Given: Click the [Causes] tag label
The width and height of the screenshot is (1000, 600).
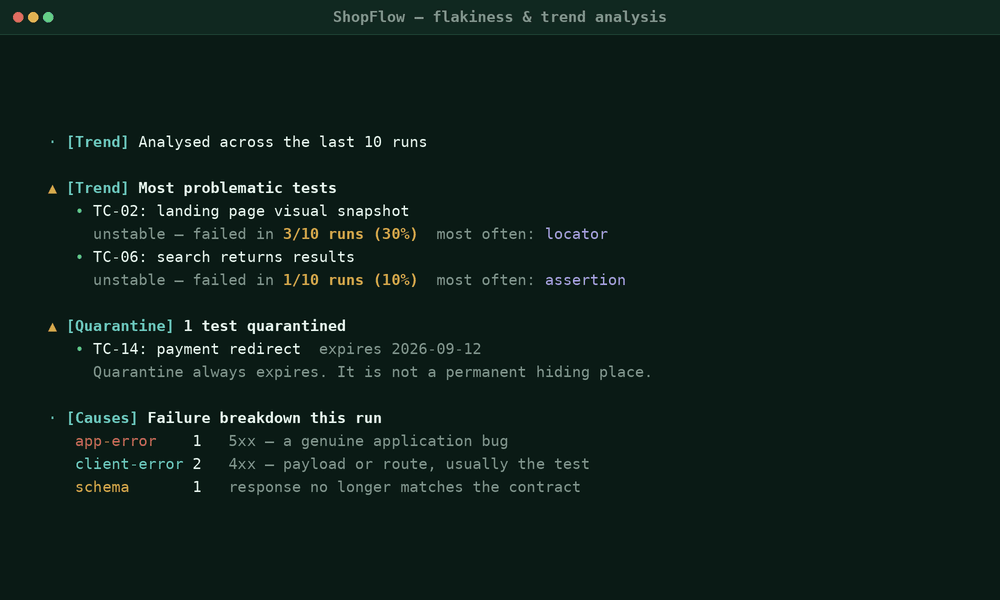Looking at the screenshot, I should click(102, 418).
